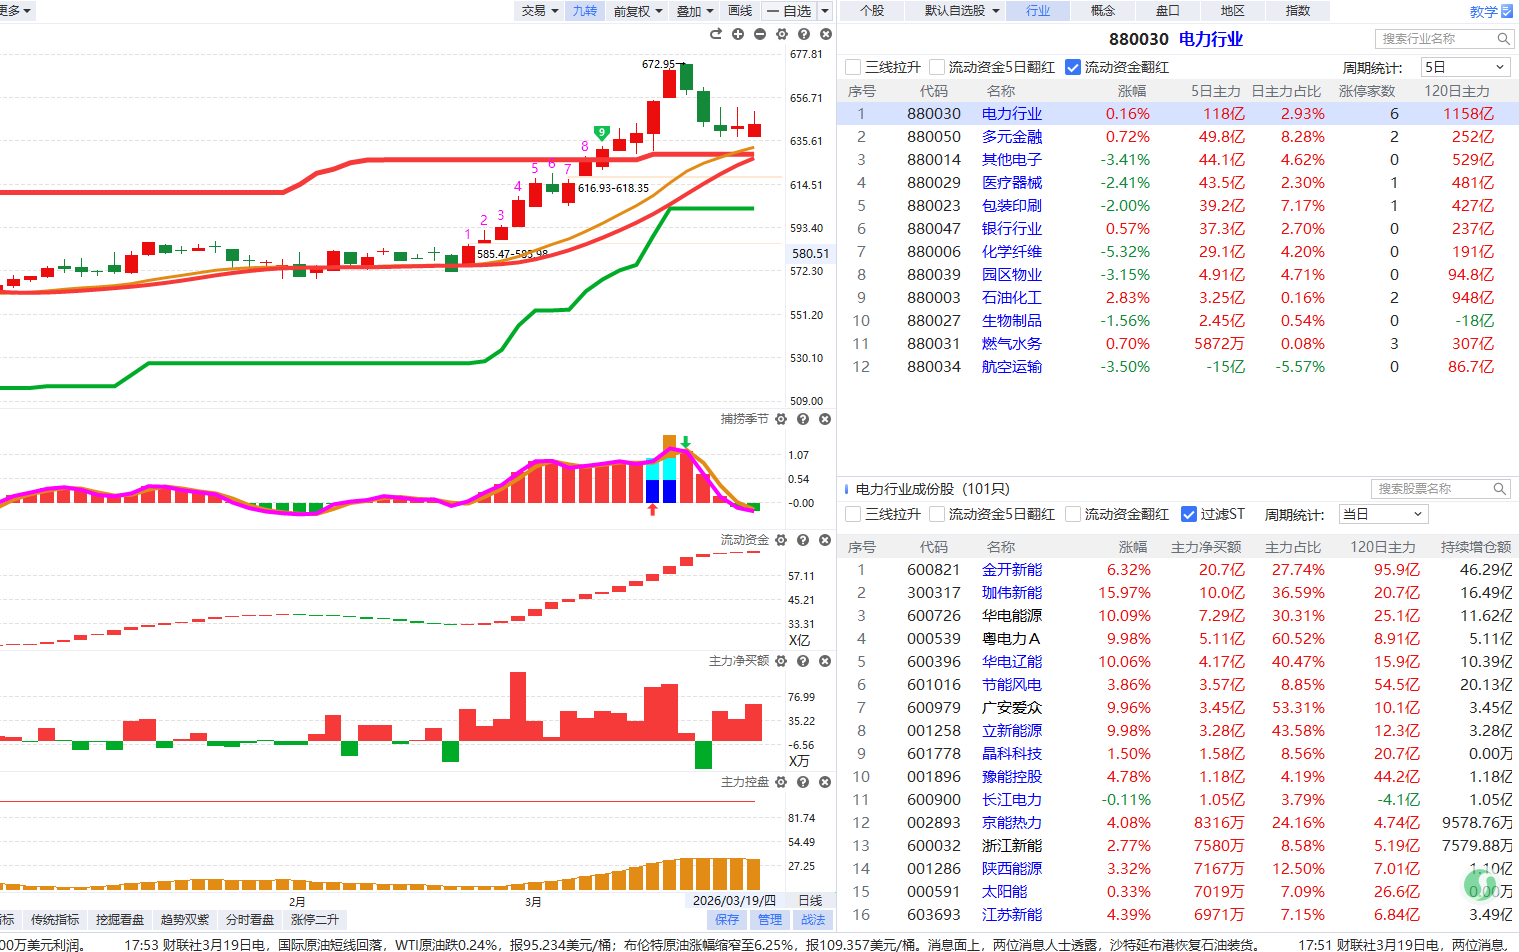Image resolution: width=1520 pixels, height=952 pixels.
Task: Click the redo arrow icon above main chart
Action: point(716,34)
